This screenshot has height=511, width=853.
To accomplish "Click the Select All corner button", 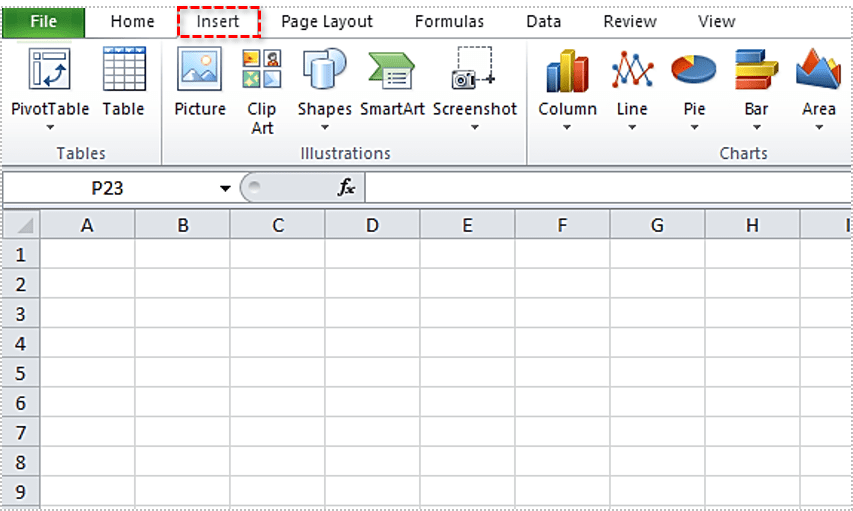I will (x=21, y=226).
